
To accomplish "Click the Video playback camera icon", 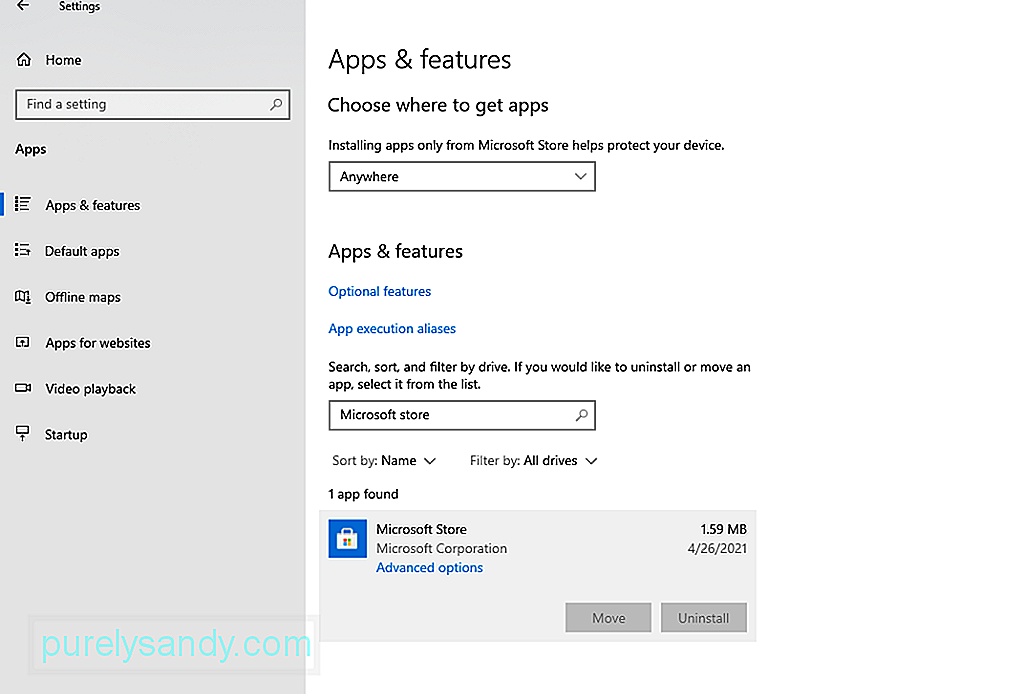I will (x=23, y=388).
